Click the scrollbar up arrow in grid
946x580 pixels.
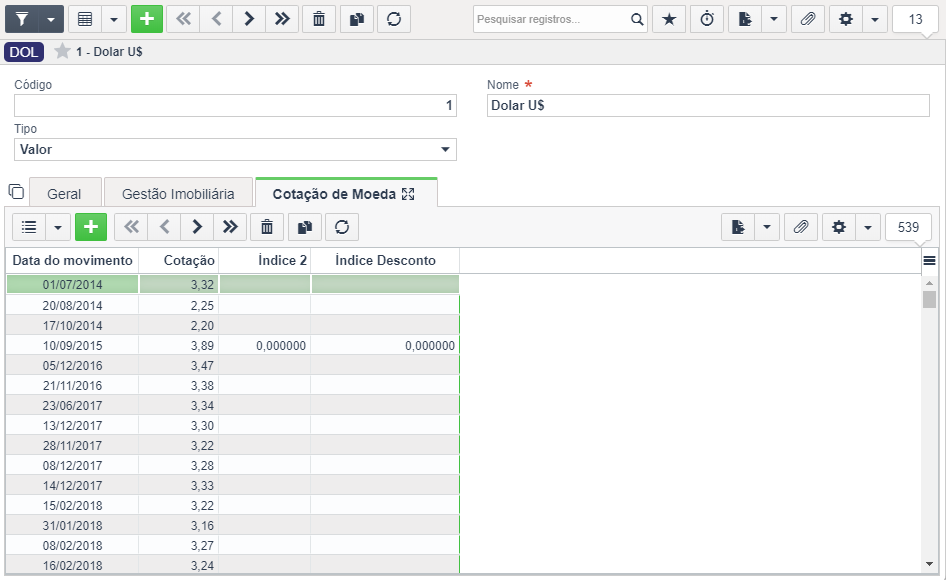coord(929,282)
